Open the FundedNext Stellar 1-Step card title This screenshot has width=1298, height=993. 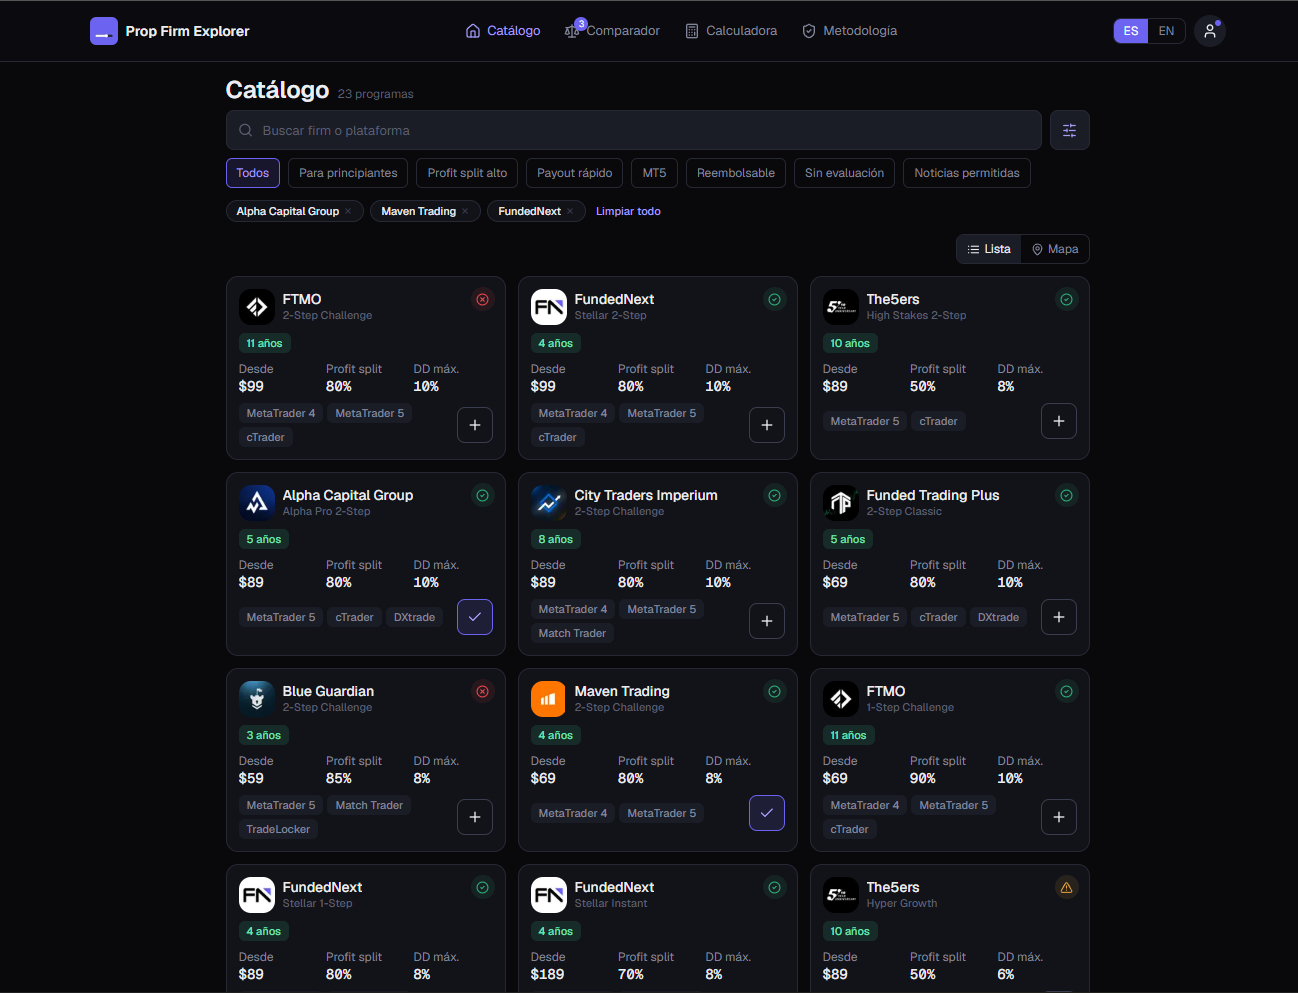point(322,887)
